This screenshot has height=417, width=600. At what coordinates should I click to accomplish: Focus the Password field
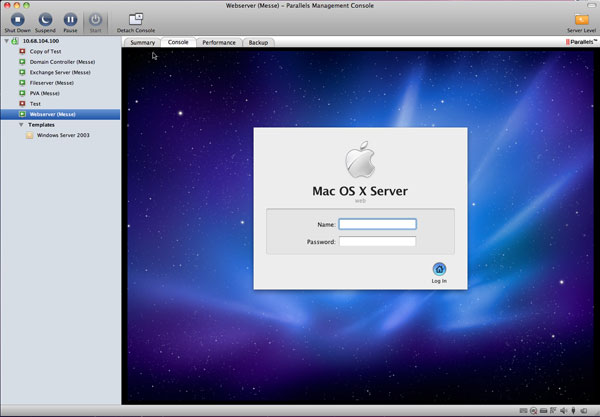[x=377, y=241]
